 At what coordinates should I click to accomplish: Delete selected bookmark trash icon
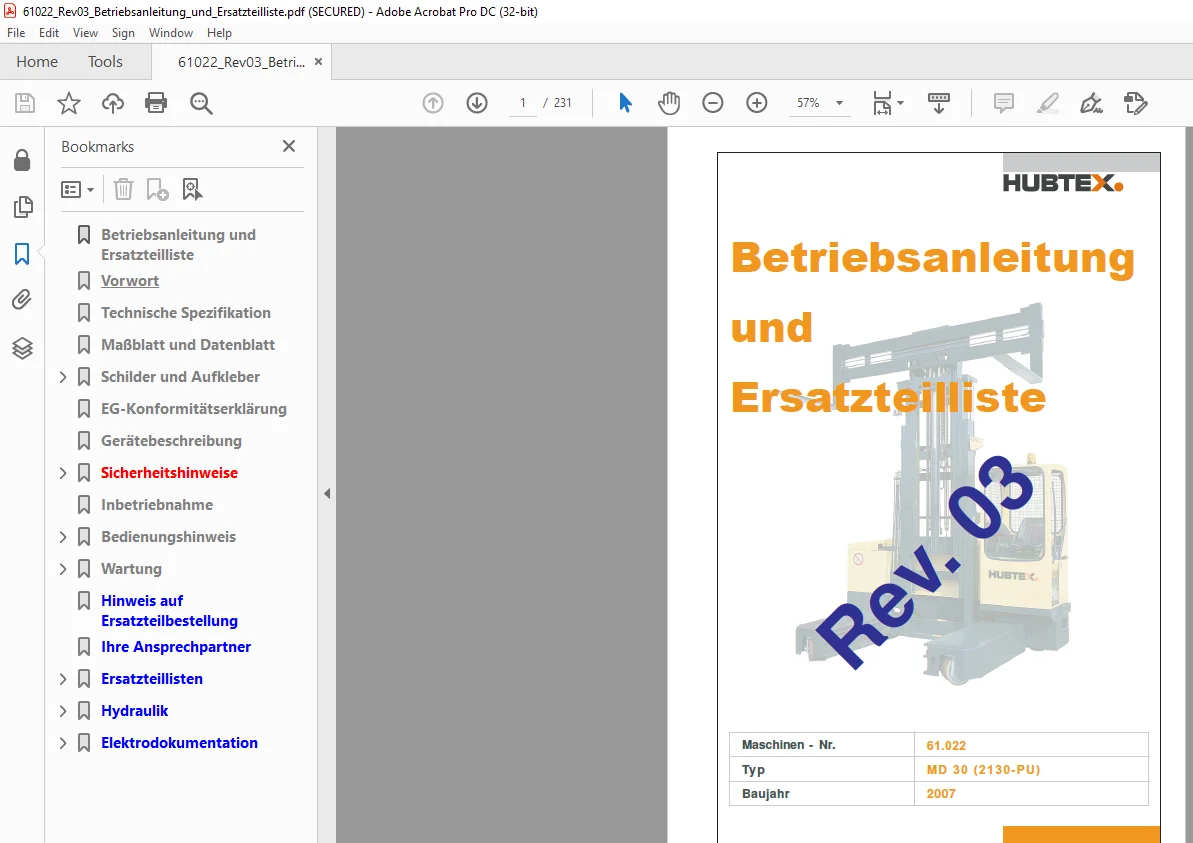(123, 189)
